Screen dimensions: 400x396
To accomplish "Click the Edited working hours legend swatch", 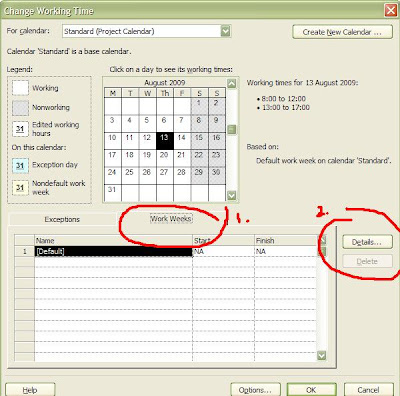I will [x=20, y=129].
